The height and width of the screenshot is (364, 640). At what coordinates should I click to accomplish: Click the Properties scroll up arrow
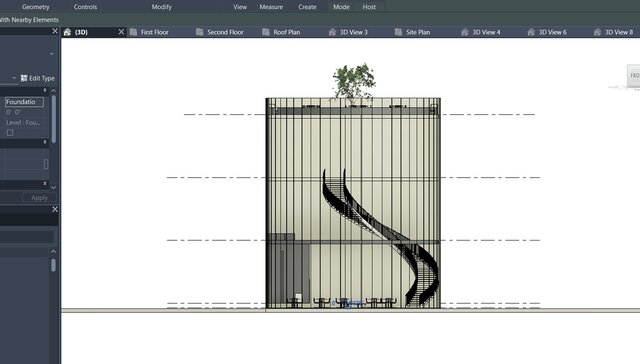click(x=53, y=90)
